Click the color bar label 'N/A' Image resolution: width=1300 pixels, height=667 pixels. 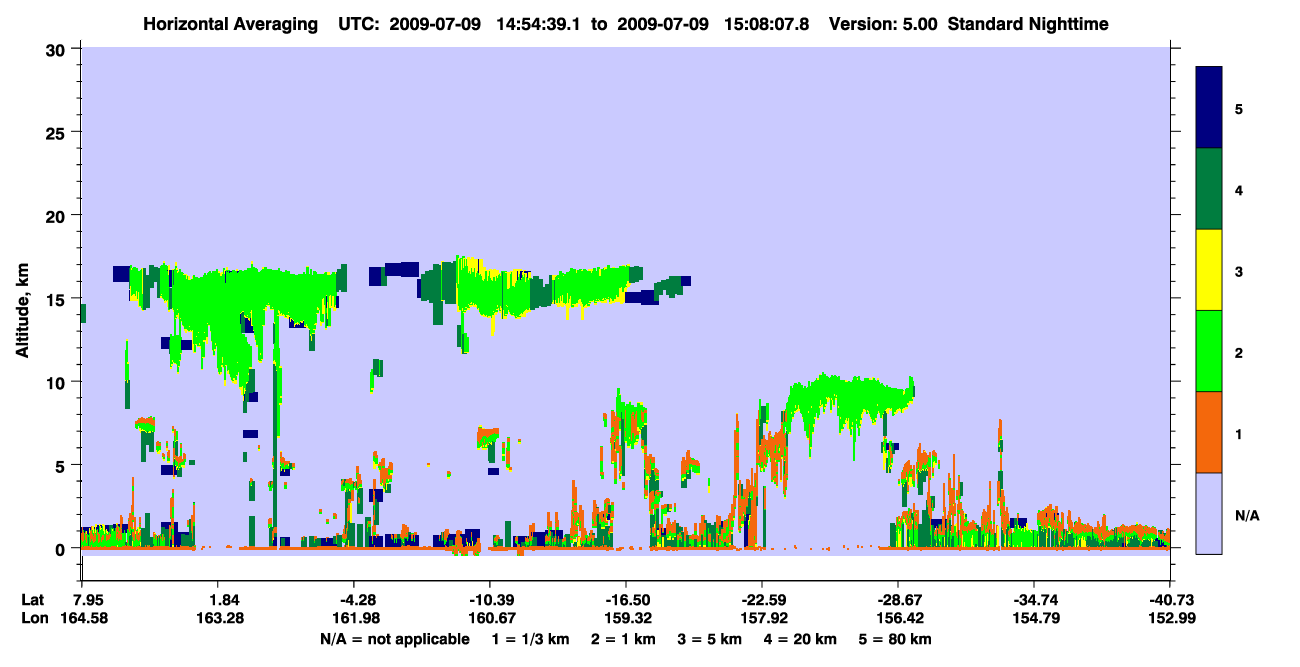click(x=1247, y=515)
